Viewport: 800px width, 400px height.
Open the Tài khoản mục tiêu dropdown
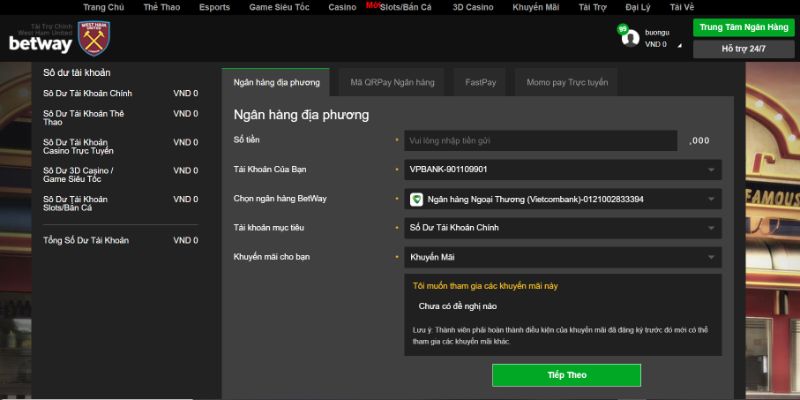[x=563, y=228]
